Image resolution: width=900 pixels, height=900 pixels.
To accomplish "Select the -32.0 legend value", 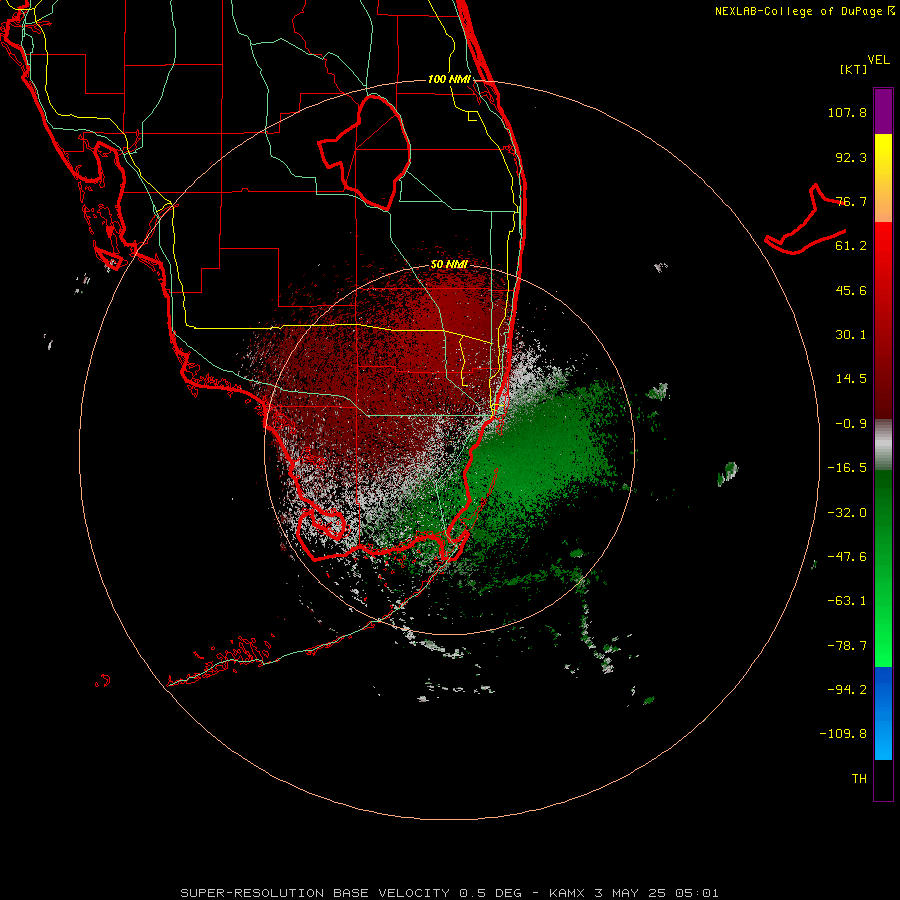I will (847, 513).
